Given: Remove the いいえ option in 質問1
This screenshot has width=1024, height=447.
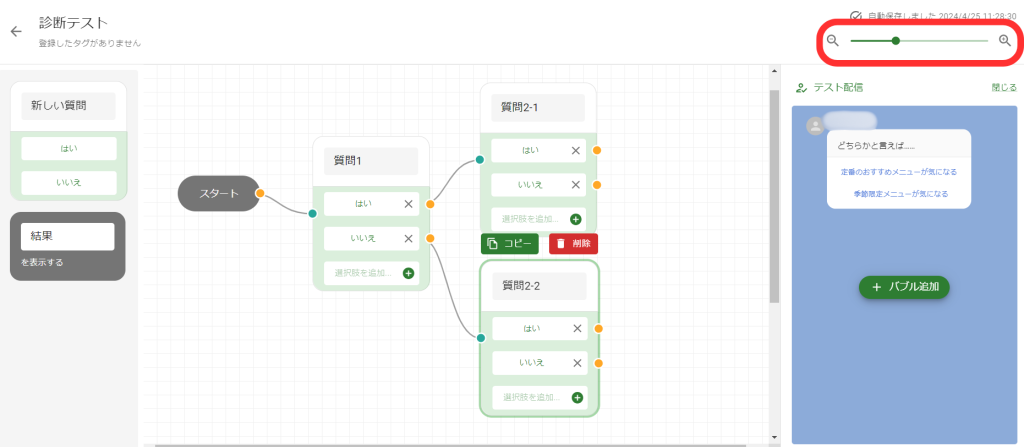Looking at the screenshot, I should tap(408, 238).
